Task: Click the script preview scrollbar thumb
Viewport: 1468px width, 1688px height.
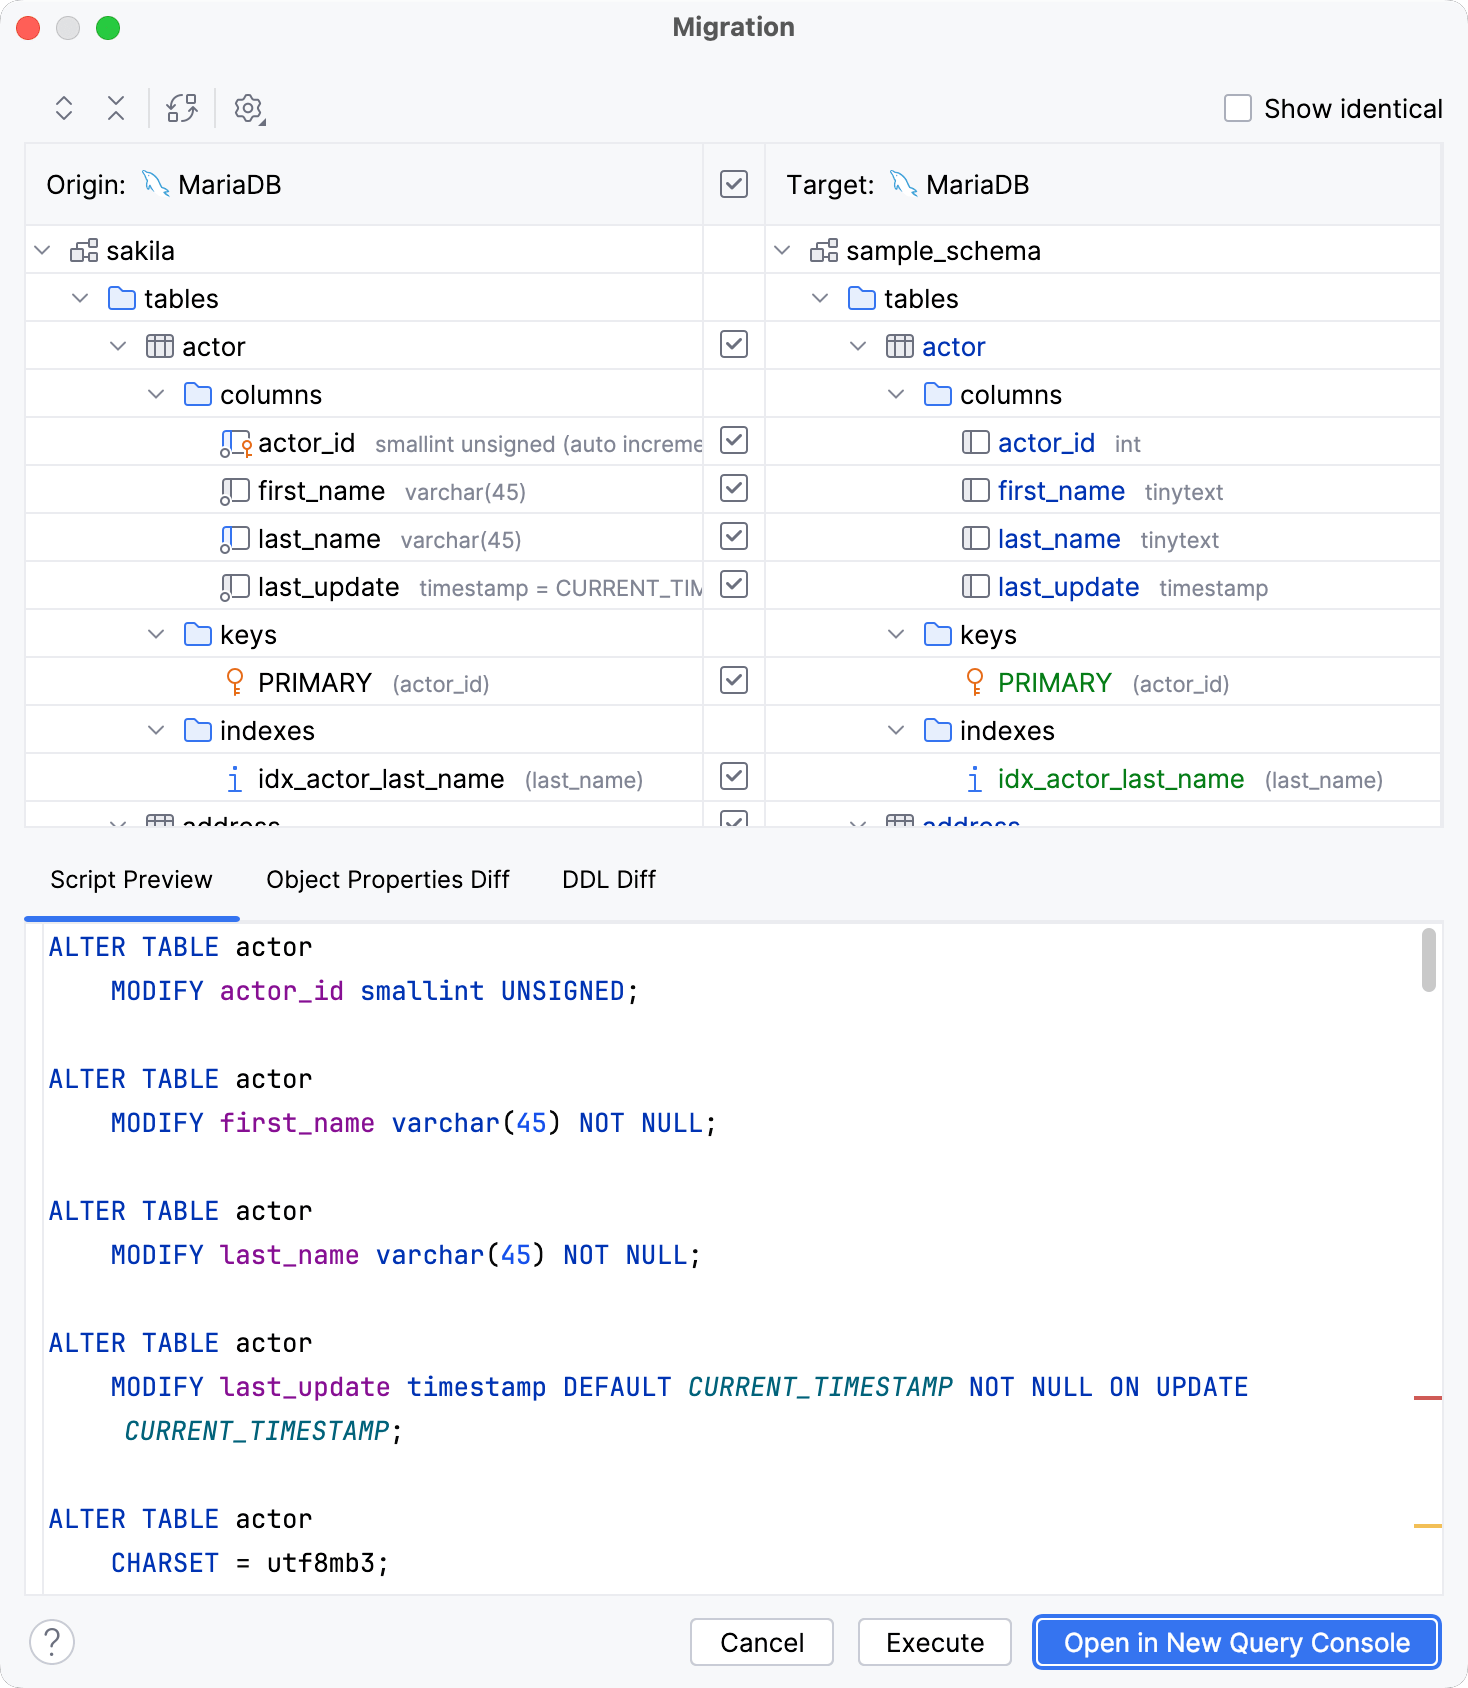Action: pyautogui.click(x=1428, y=960)
